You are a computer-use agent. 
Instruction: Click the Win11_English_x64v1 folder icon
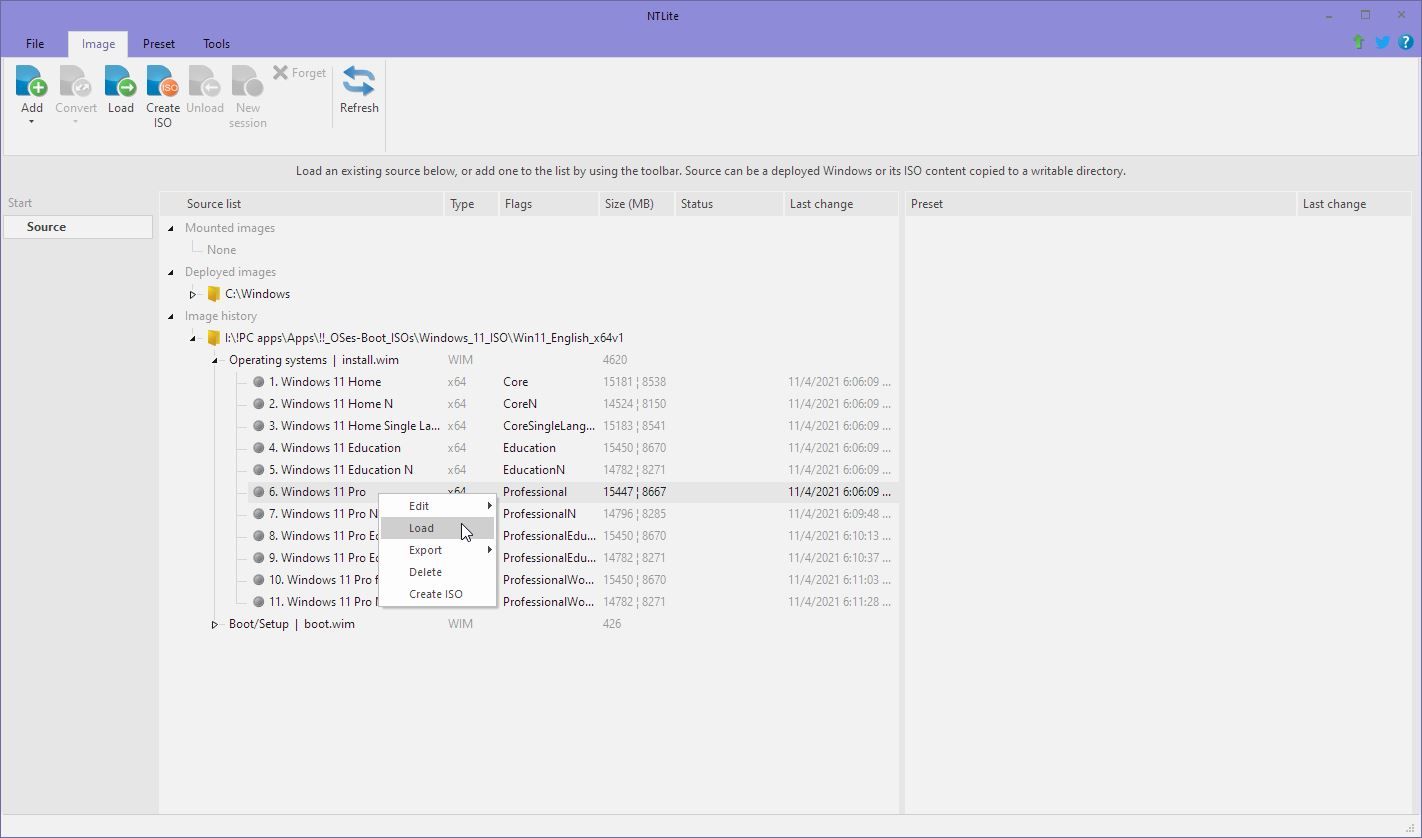tap(213, 338)
